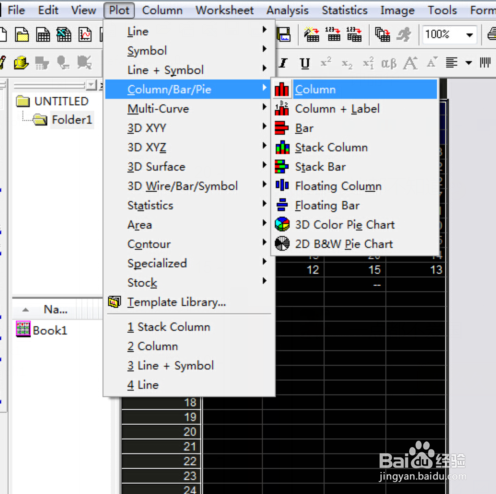Screen dimensions: 496x494
Task: Expand the Specialized submenu
Action: tap(189, 263)
